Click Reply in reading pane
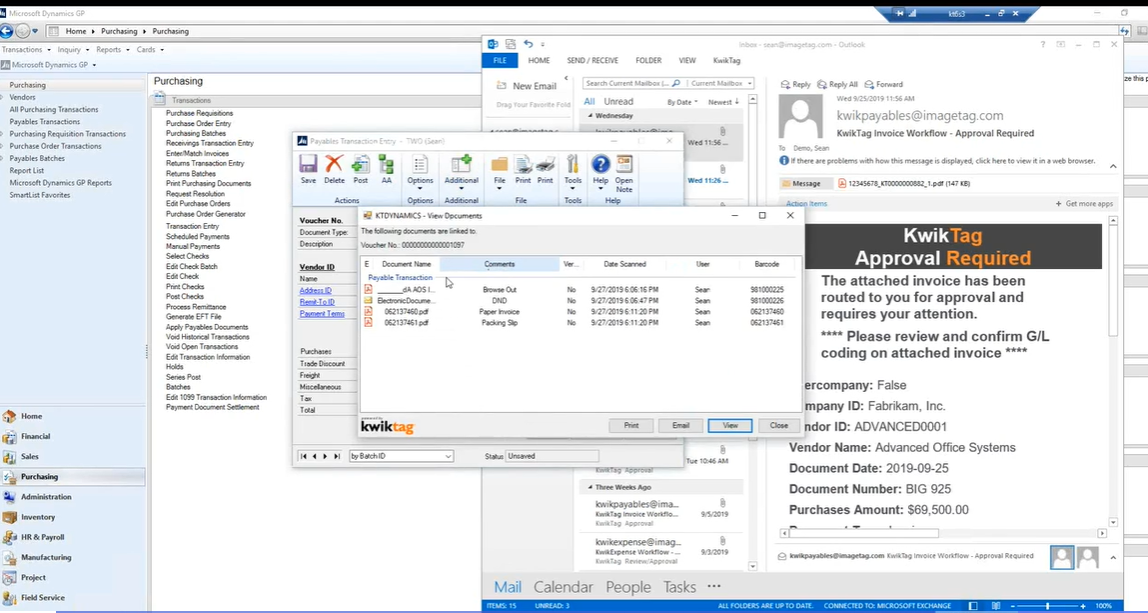This screenshot has width=1148, height=613. tap(796, 84)
